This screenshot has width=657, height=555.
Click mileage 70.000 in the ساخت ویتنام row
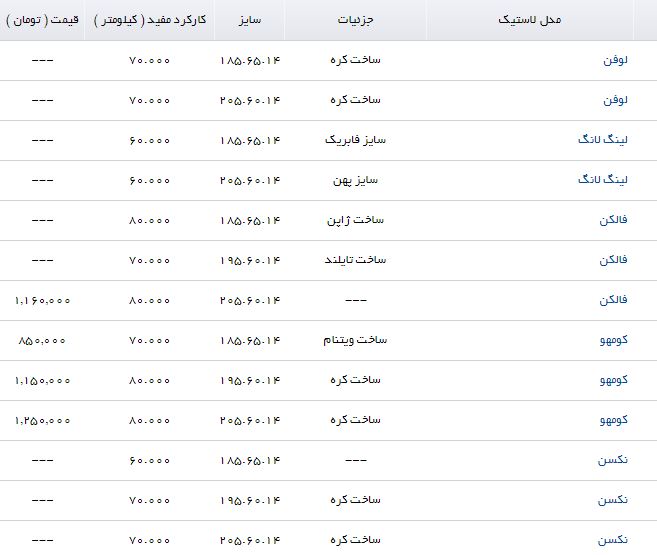(150, 341)
